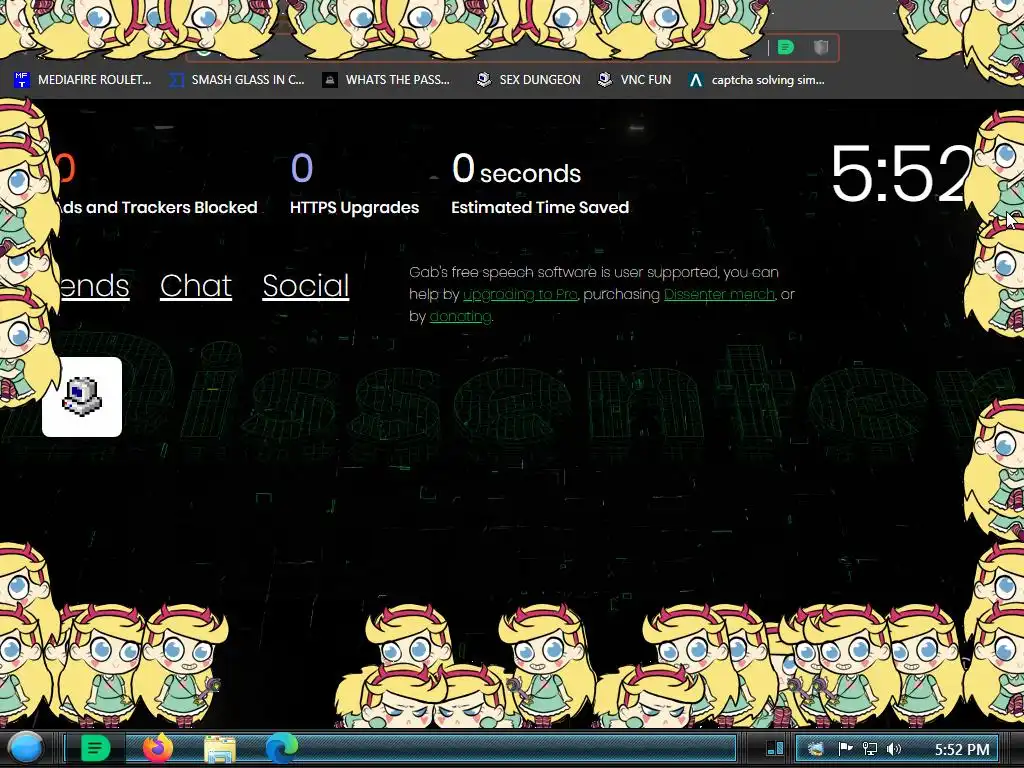Open the network tray icon
The height and width of the screenshot is (768, 1024).
tap(870, 749)
